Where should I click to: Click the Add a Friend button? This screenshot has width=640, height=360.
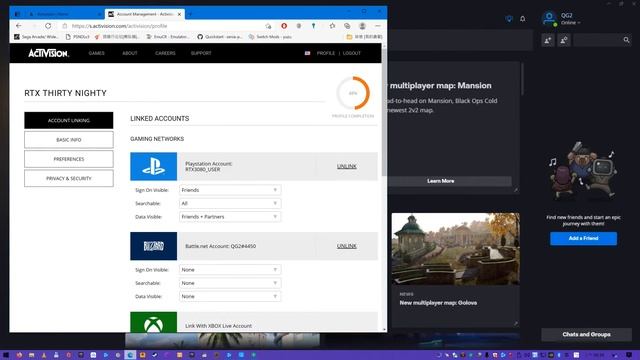click(583, 238)
